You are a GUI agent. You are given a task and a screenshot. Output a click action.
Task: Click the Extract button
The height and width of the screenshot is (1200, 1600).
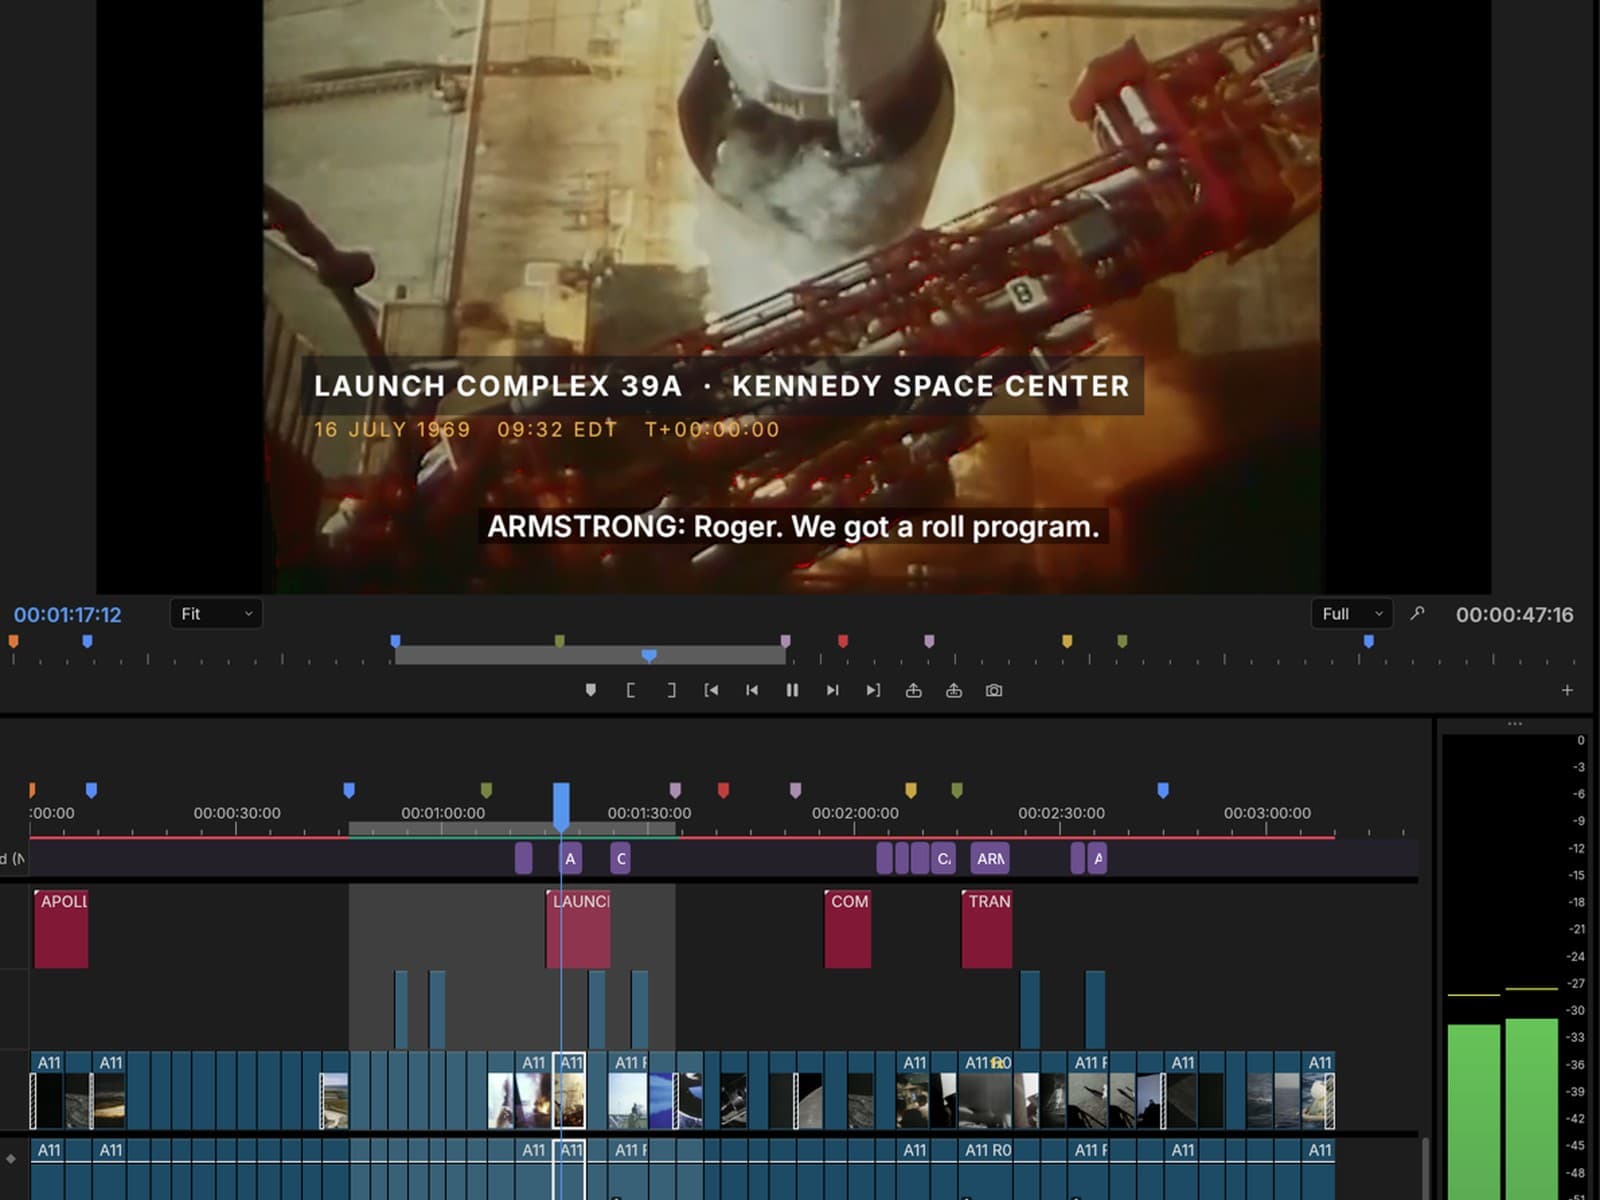coord(954,690)
